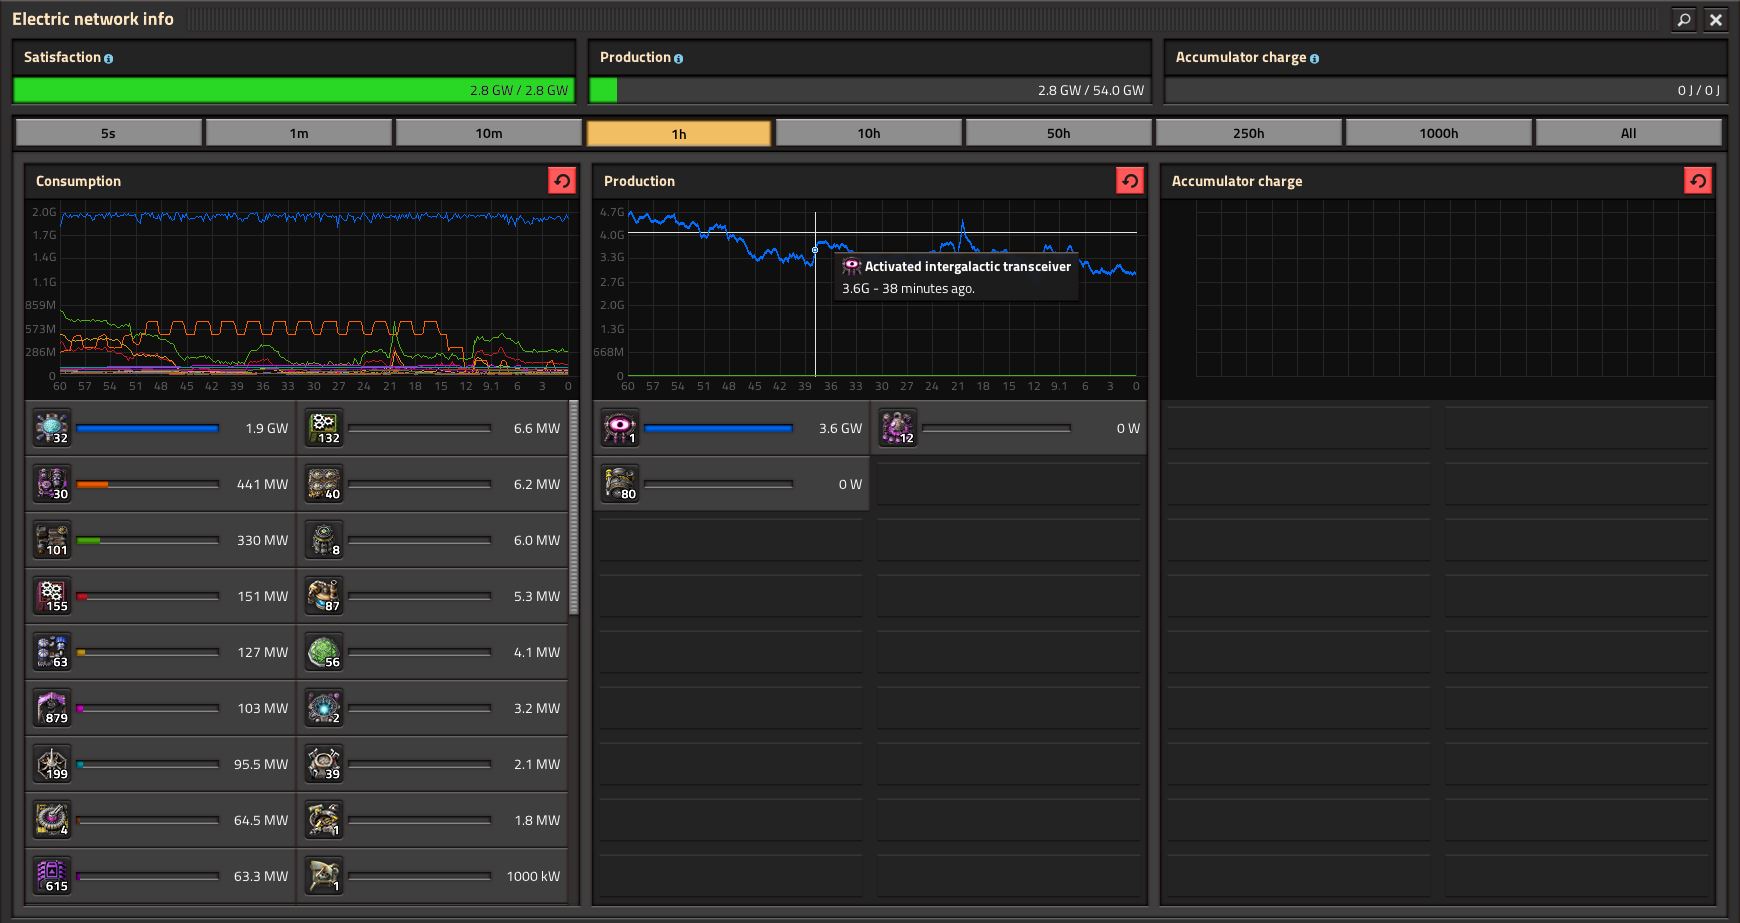
Task: Click the 441 MW consumer icon
Action: point(51,484)
